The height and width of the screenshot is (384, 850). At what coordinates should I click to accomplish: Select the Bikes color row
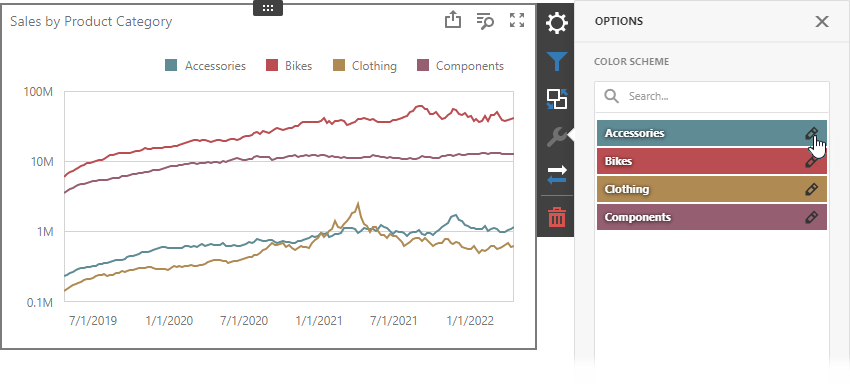point(712,161)
